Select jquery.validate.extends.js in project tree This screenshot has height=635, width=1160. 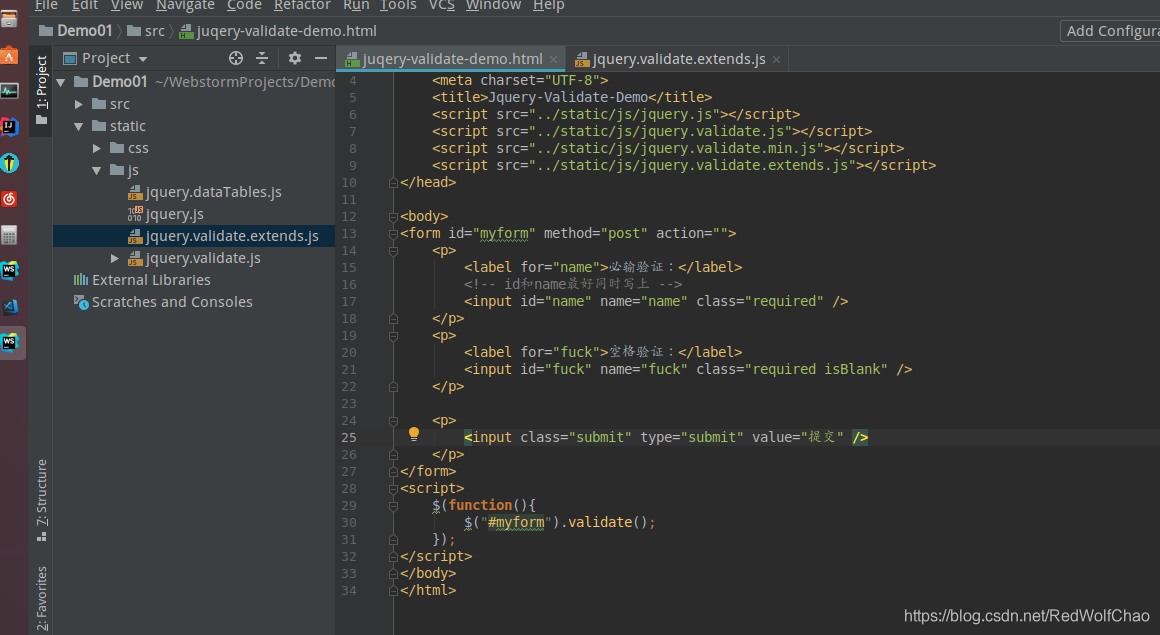click(232, 236)
